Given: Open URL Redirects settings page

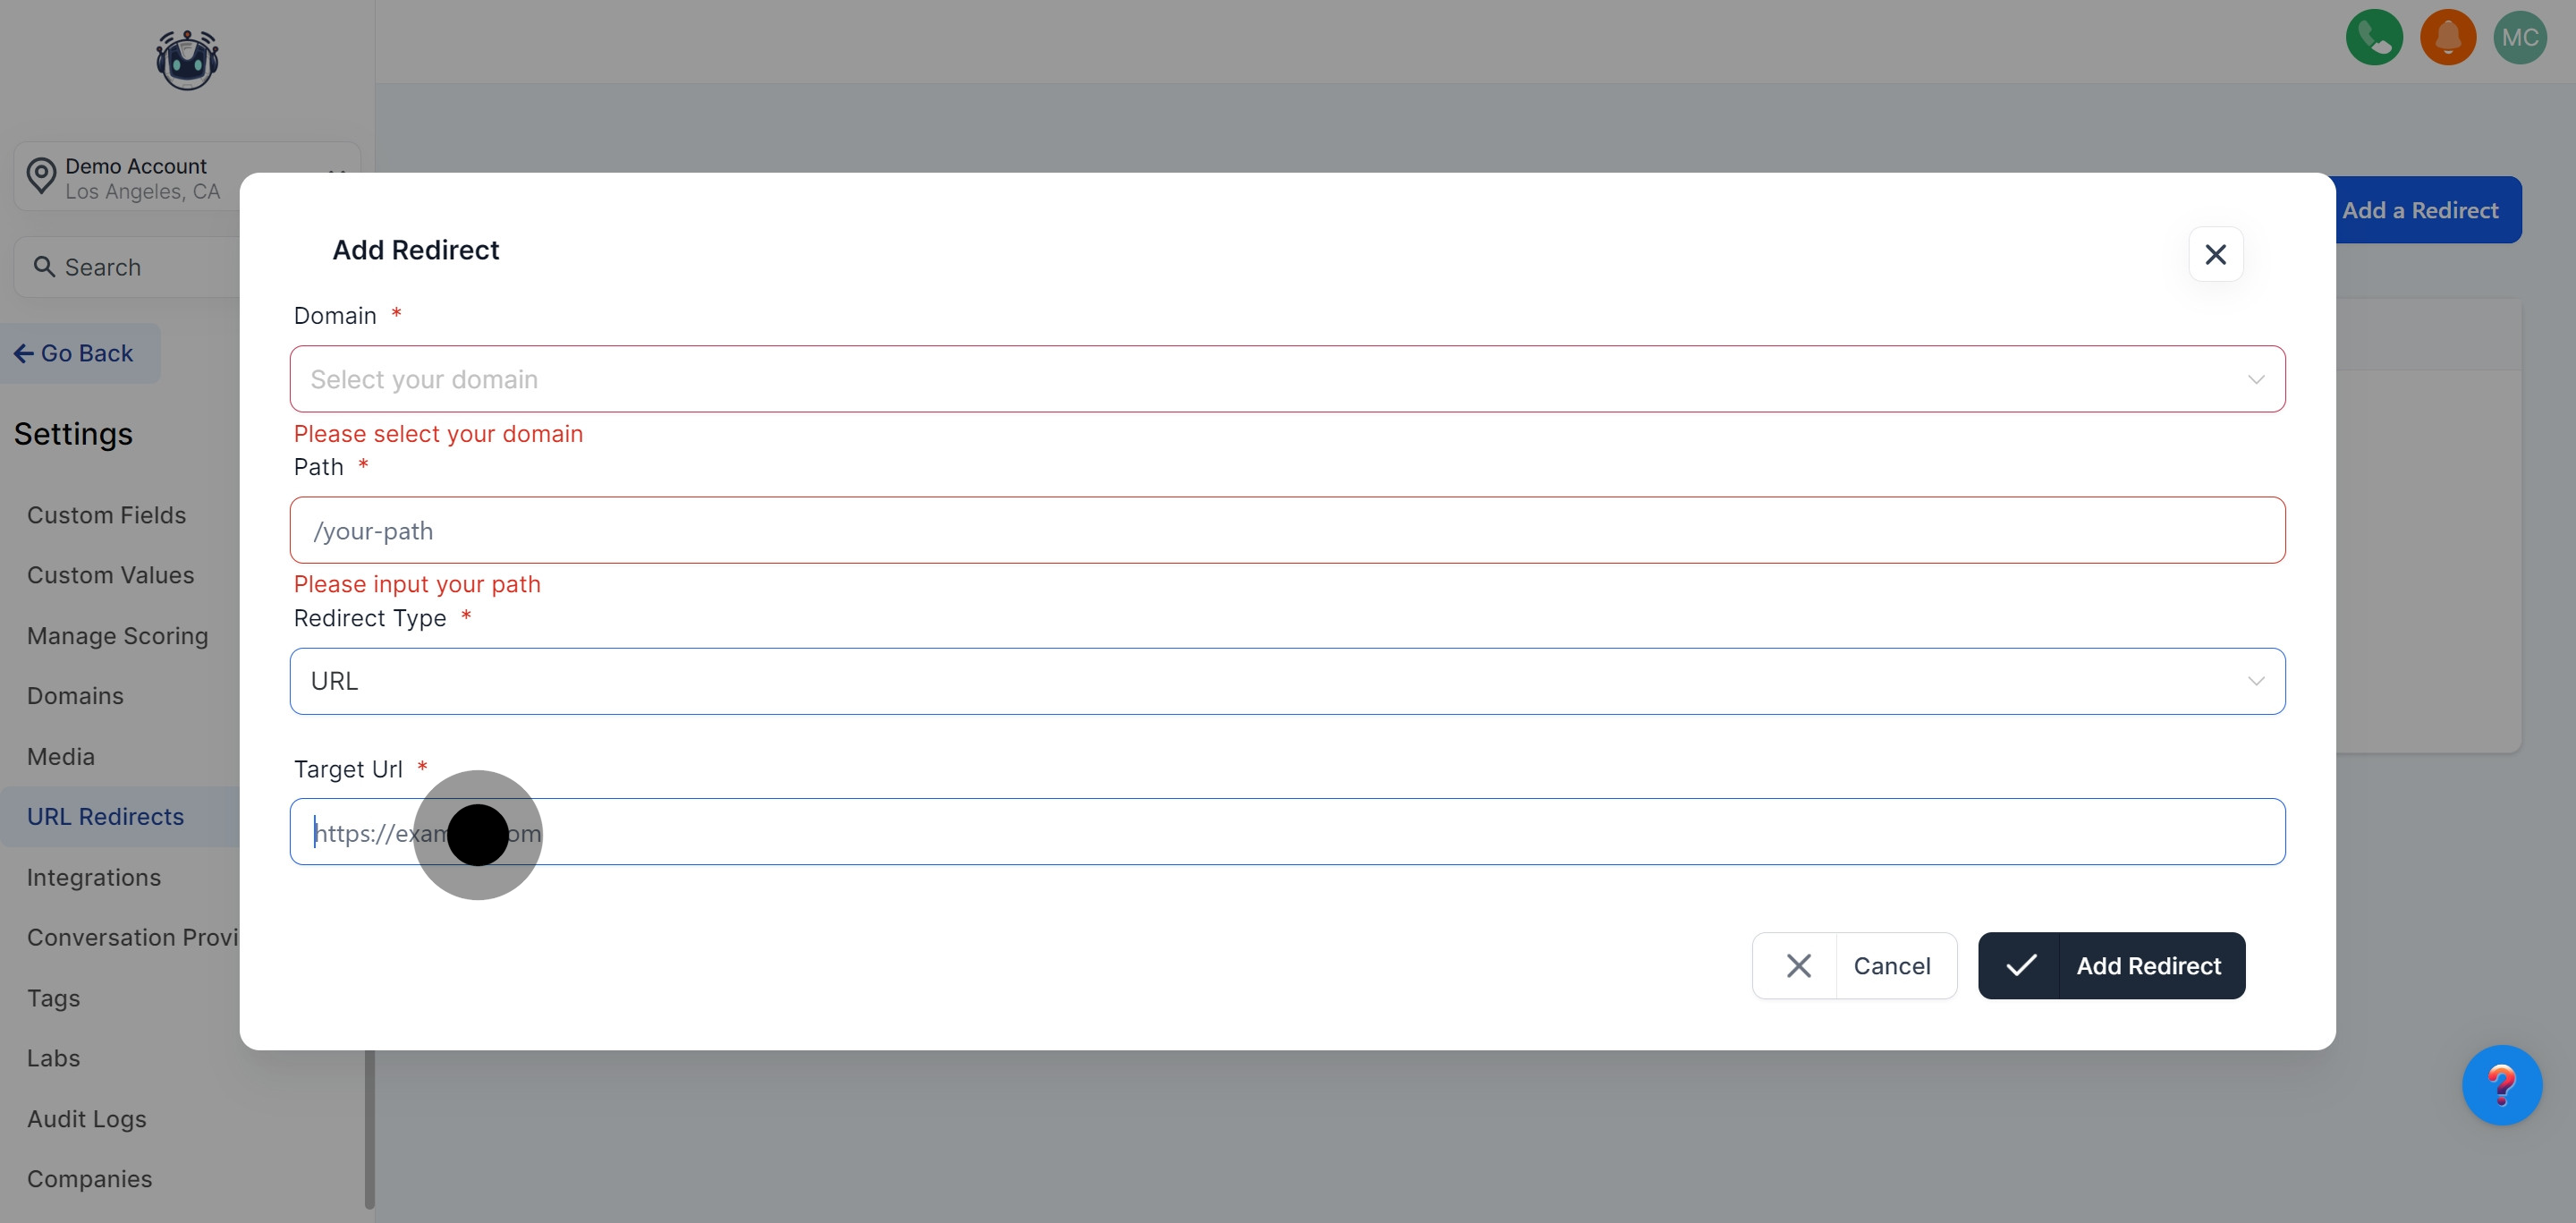Looking at the screenshot, I should [x=105, y=817].
